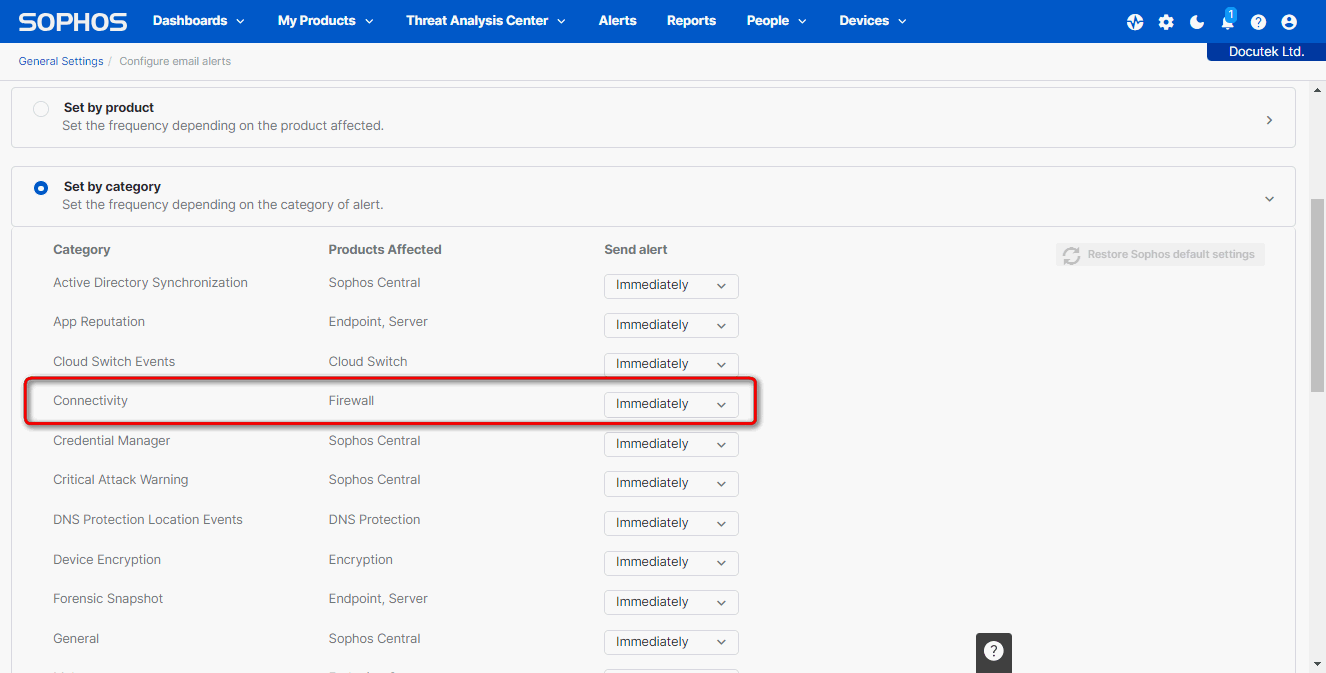The image size is (1326, 673).
Task: Click the General category text
Action: click(76, 639)
